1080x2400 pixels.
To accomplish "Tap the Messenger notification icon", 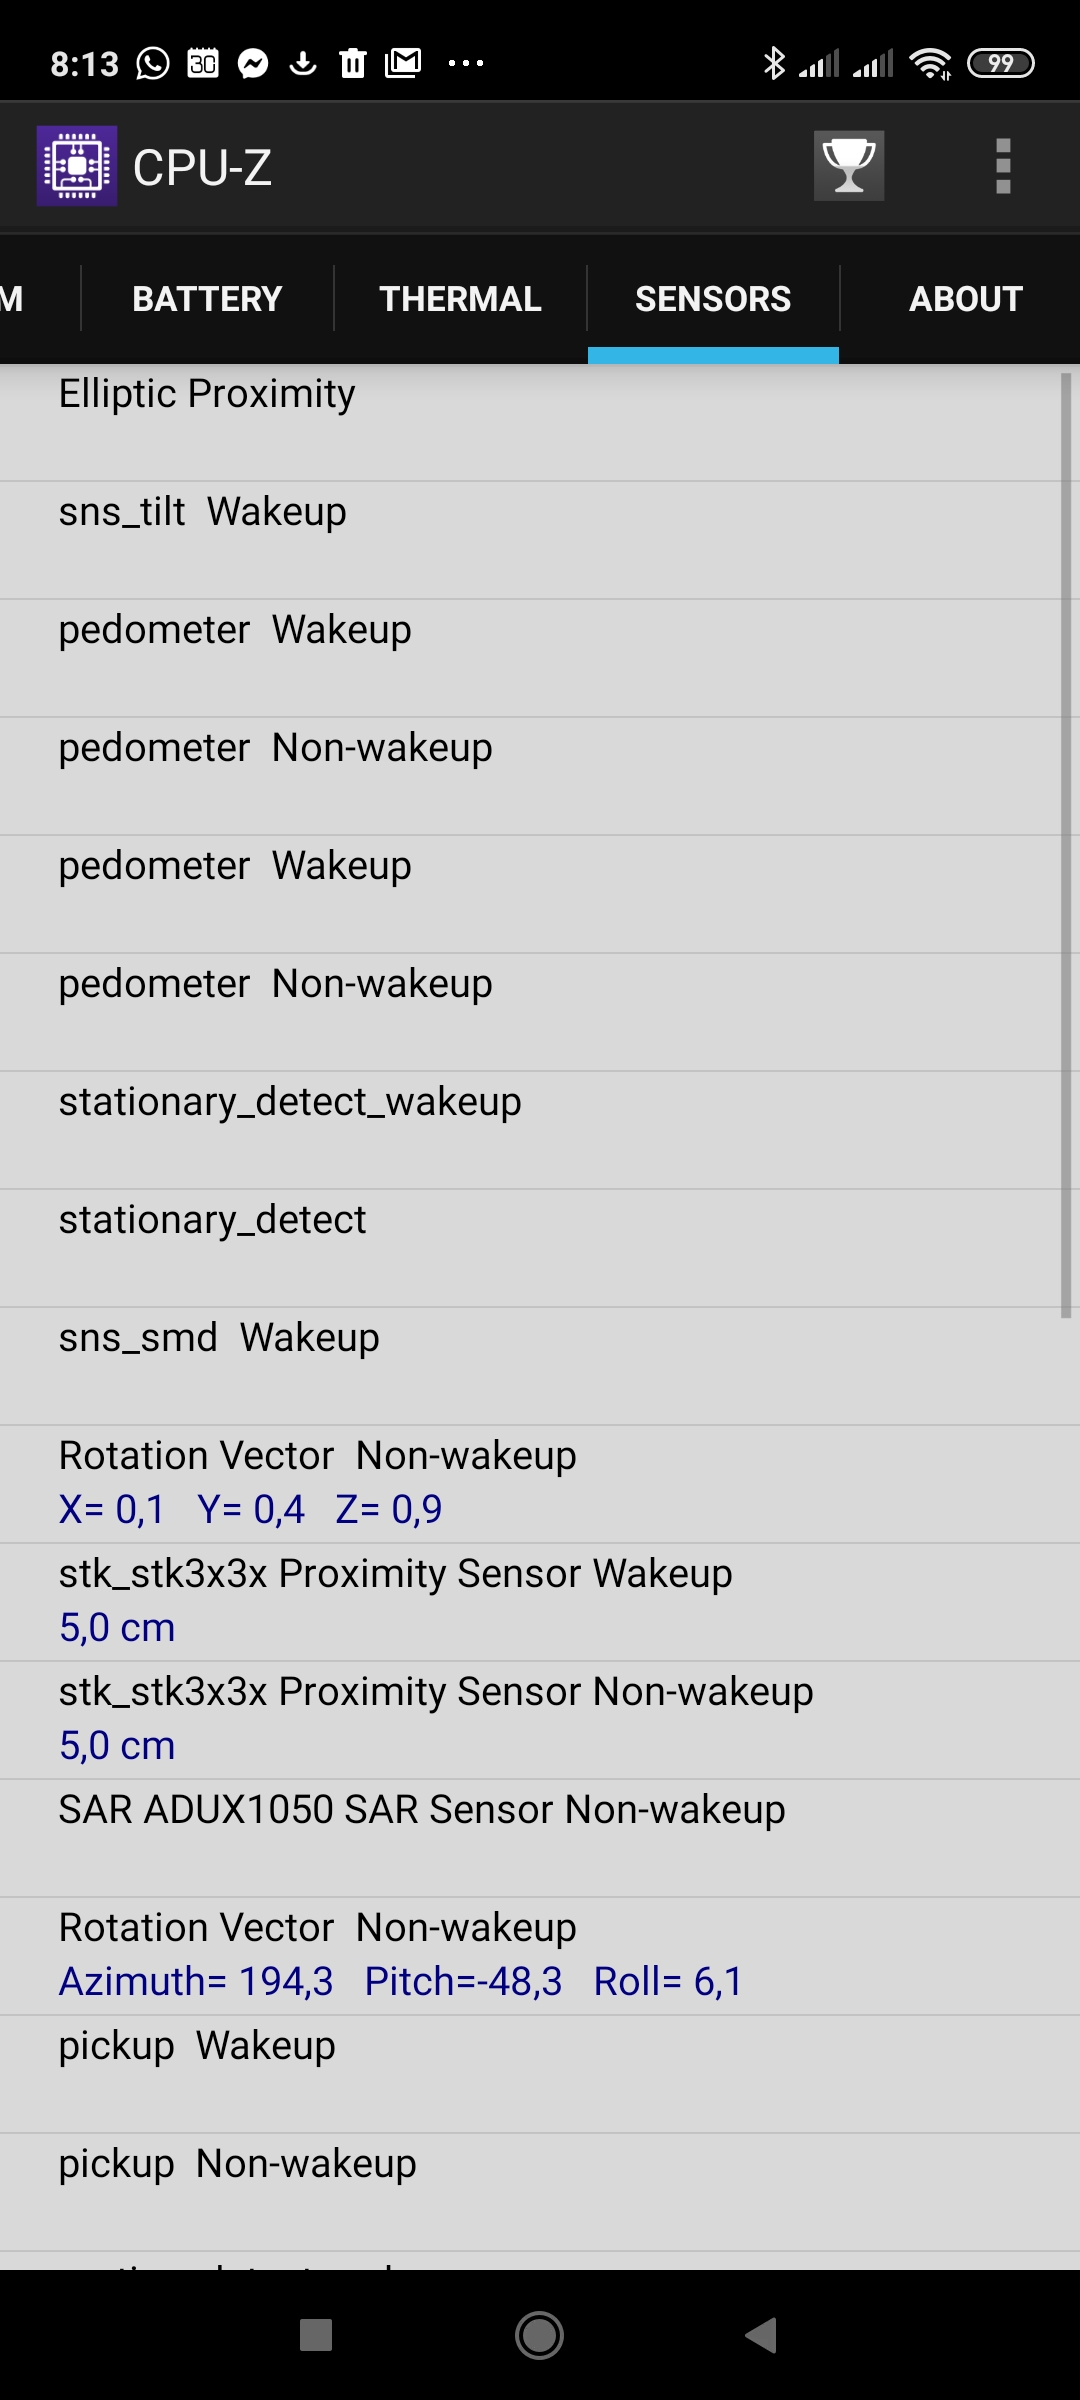I will [x=253, y=63].
